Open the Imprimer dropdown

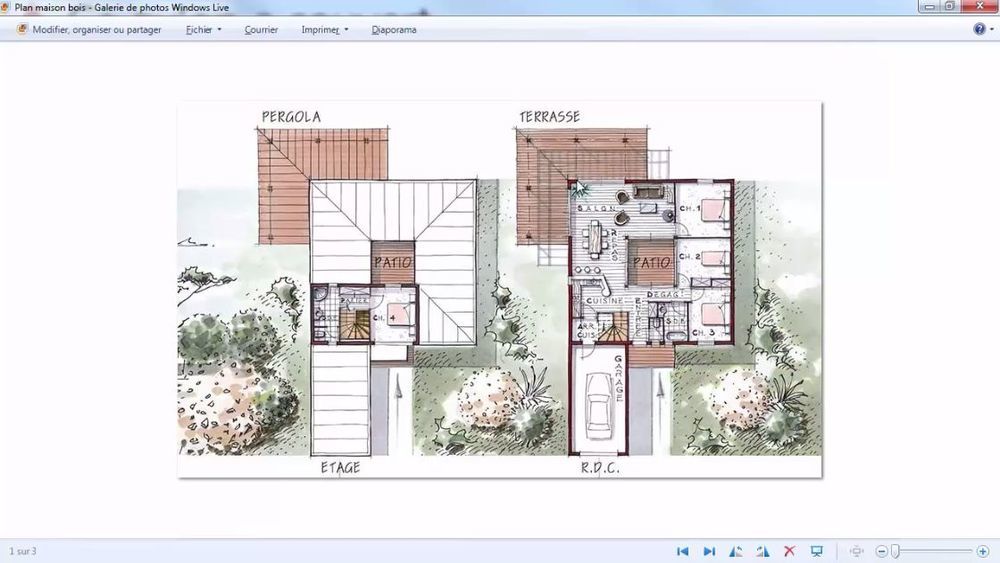(325, 29)
